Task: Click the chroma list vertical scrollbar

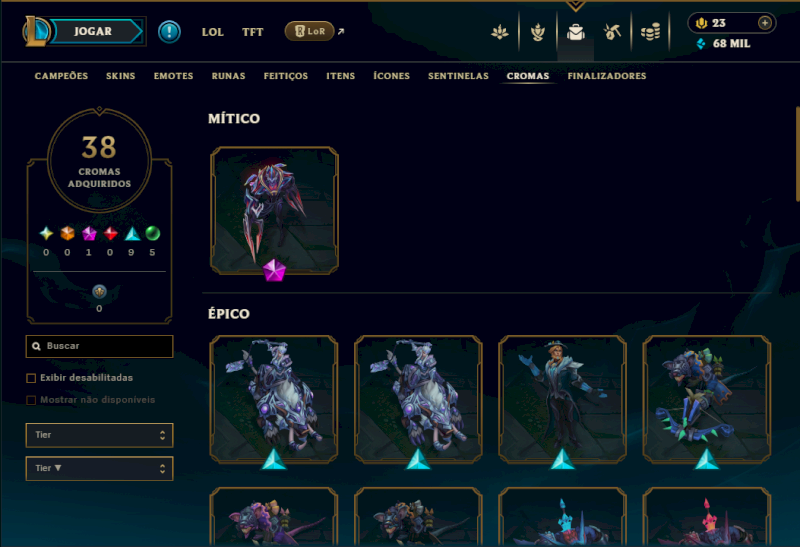Action: click(797, 154)
